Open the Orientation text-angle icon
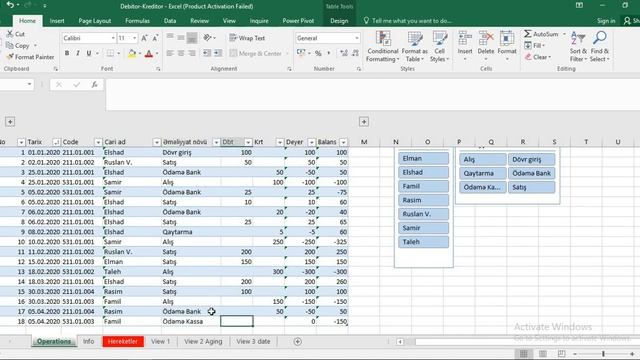This screenshot has height=360, width=640. [x=207, y=38]
